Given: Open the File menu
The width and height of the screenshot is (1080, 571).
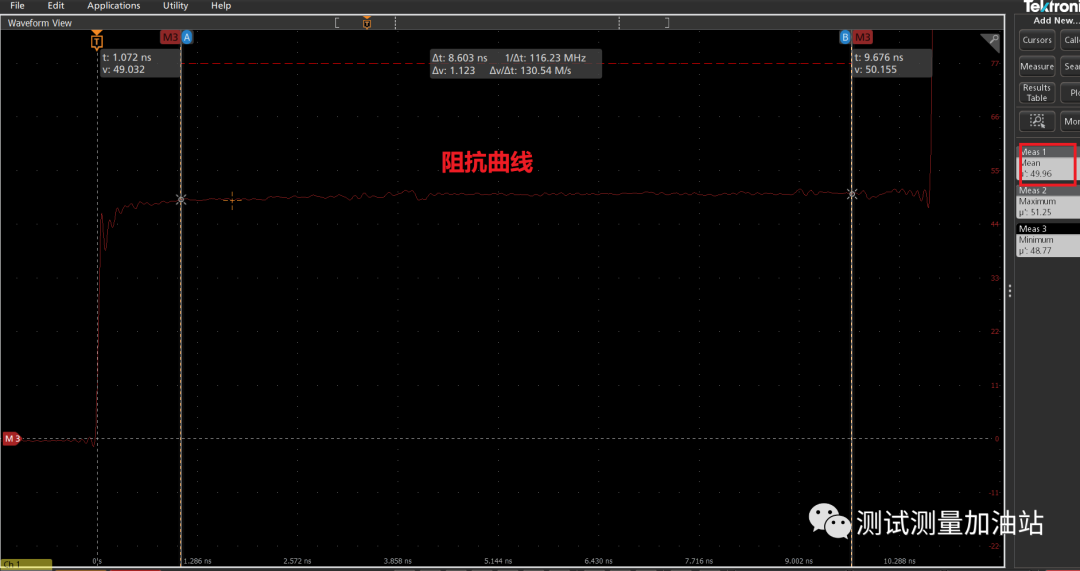Looking at the screenshot, I should 17,6.
